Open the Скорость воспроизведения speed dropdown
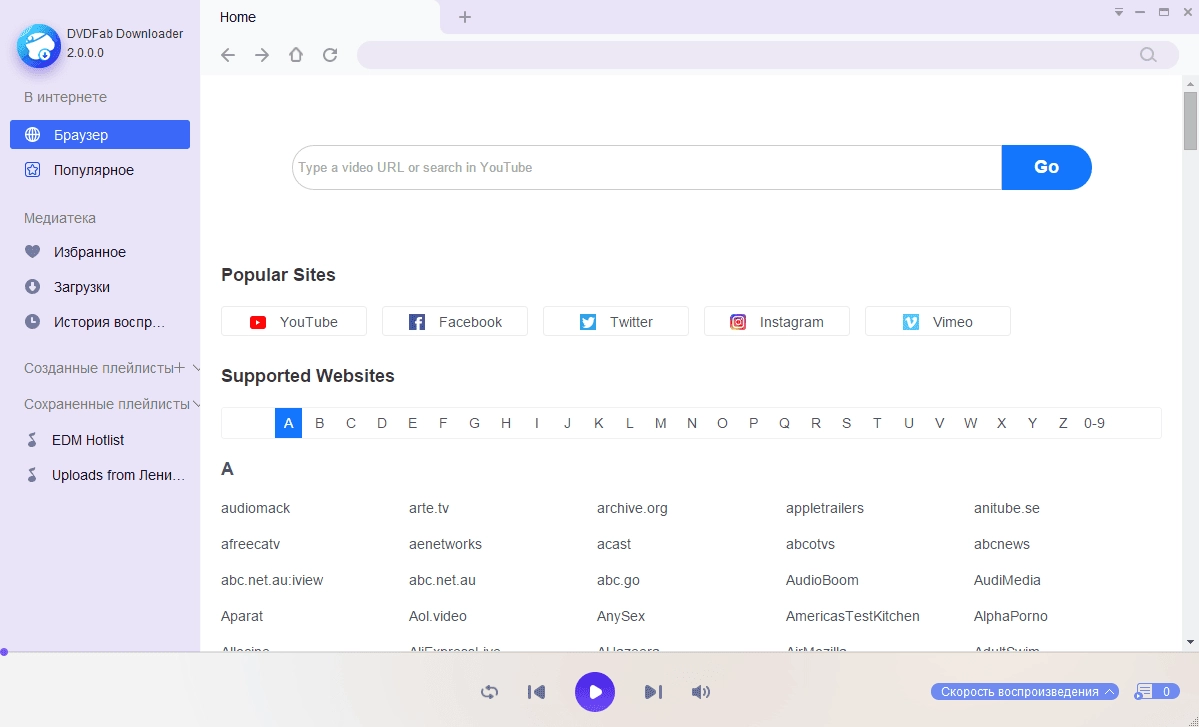The height and width of the screenshot is (727, 1199). point(1025,692)
